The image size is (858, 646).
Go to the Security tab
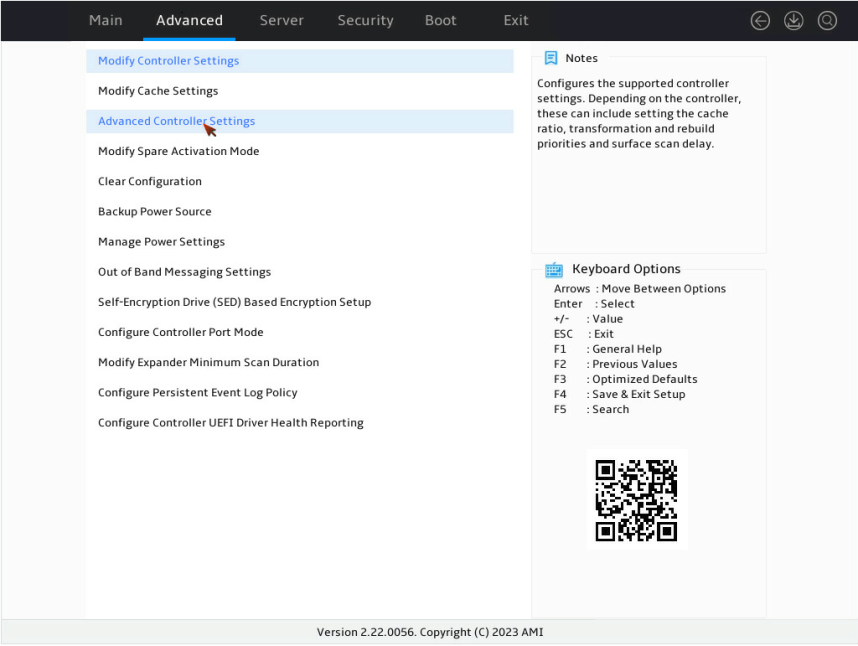coord(365,20)
